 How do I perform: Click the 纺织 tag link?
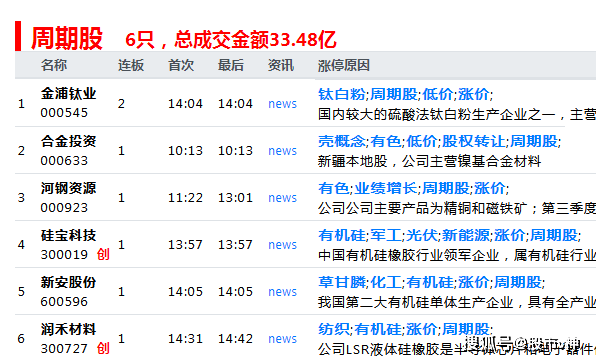(x=334, y=329)
